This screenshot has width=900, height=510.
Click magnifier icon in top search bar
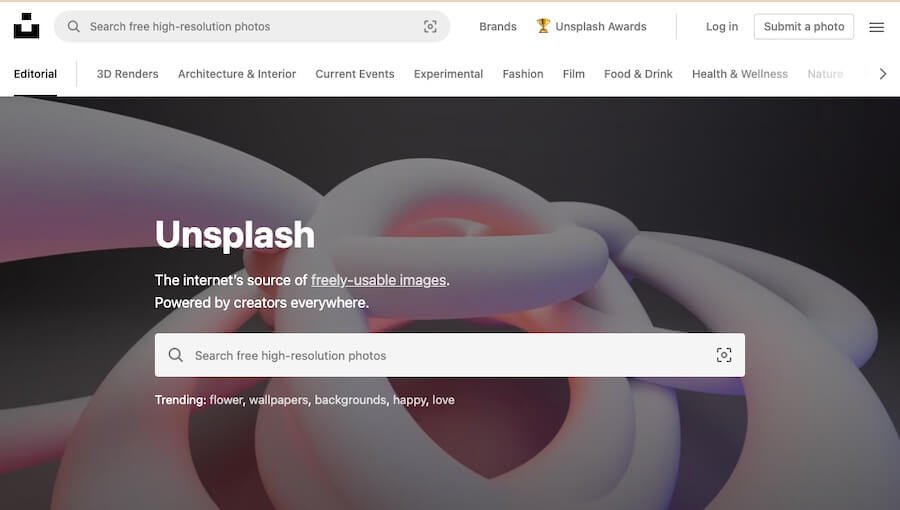73,26
